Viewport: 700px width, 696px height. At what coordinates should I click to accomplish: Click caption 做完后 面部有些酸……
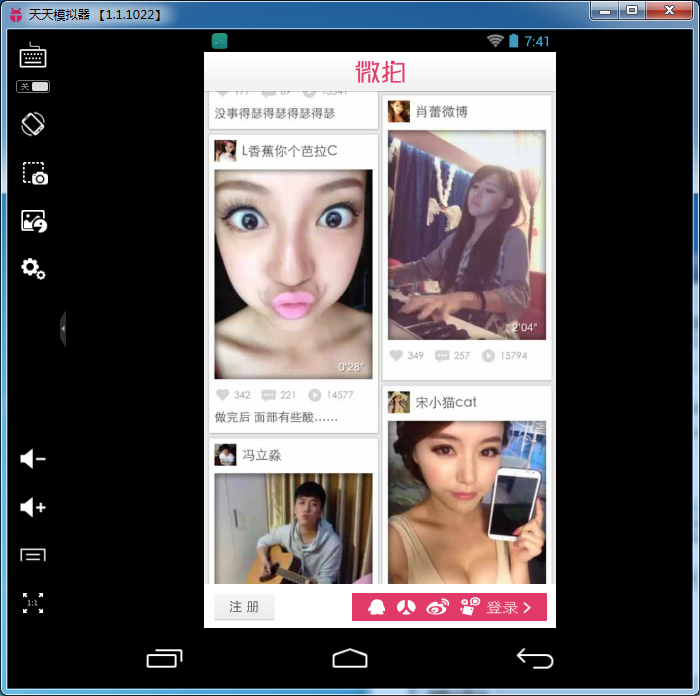click(x=276, y=417)
